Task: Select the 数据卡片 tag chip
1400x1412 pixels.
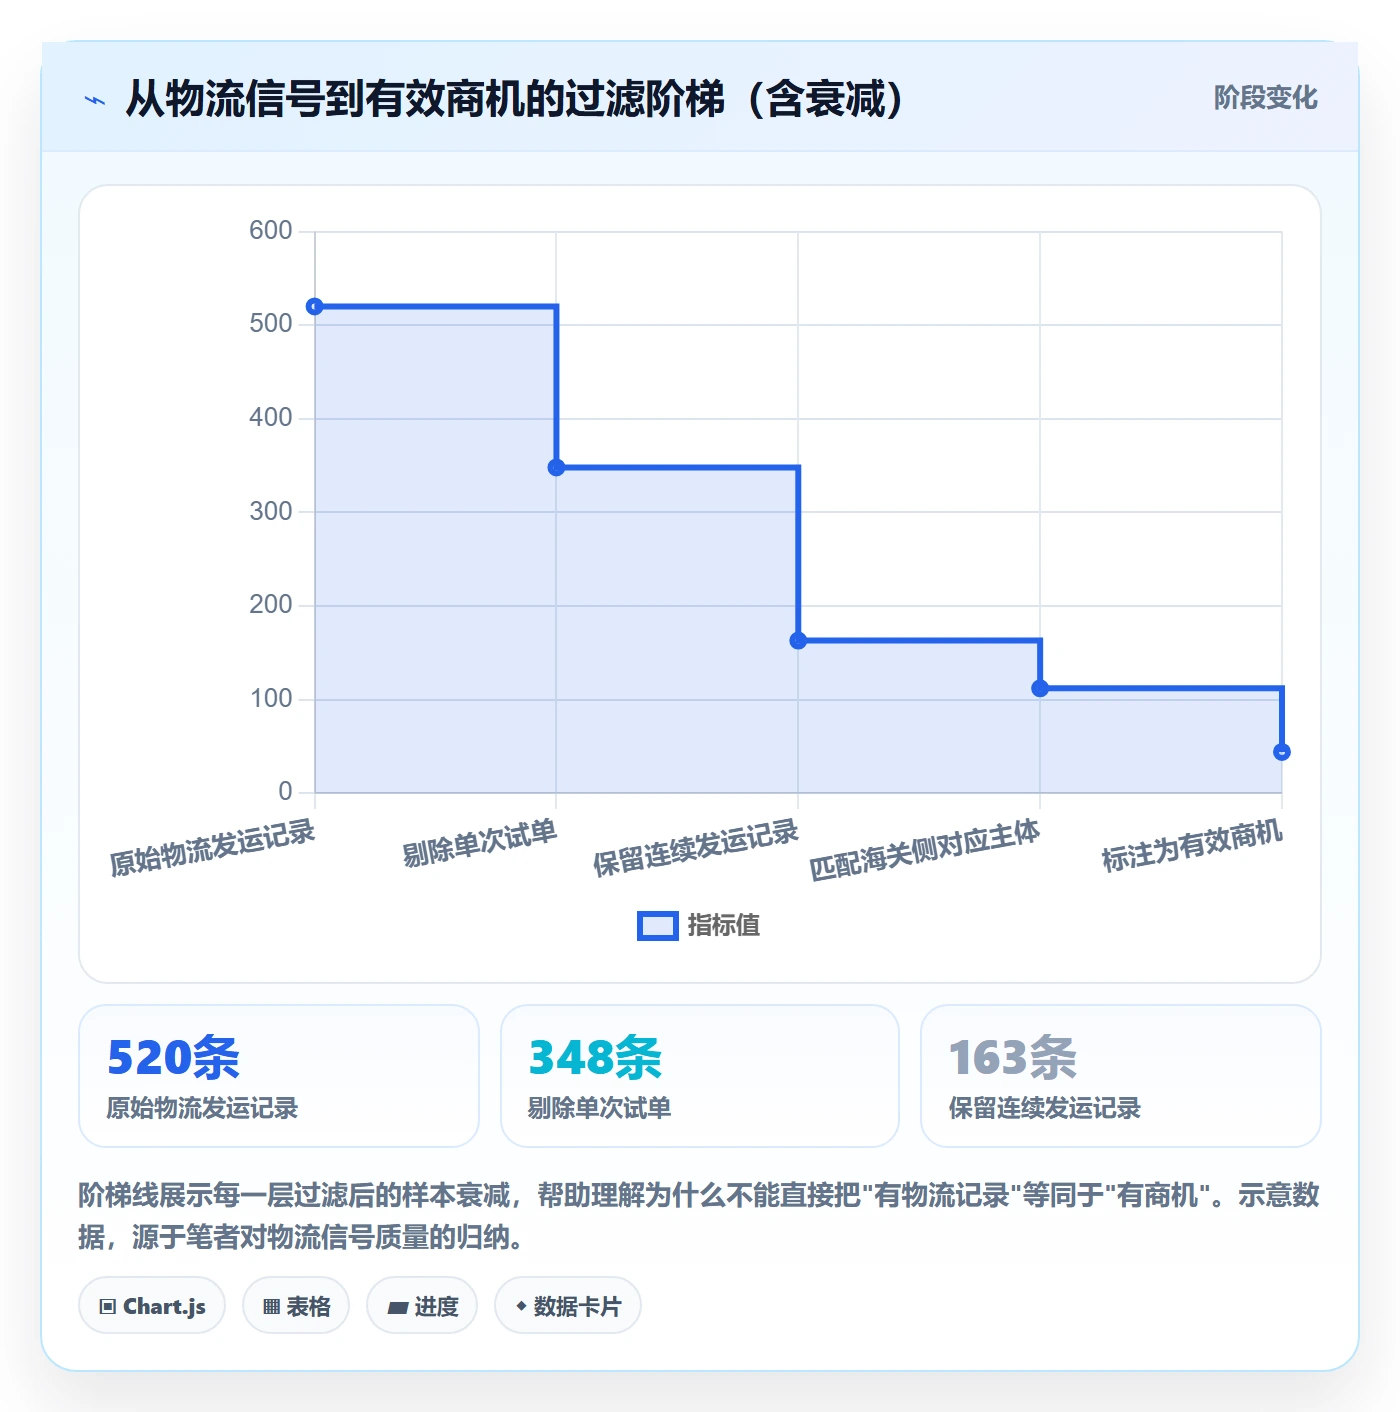Action: 568,1305
